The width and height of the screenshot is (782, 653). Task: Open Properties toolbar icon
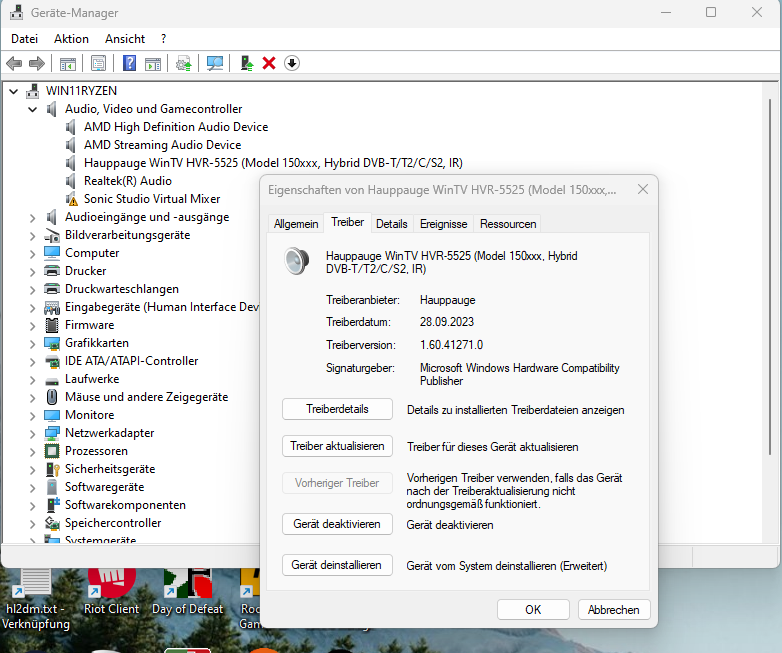tap(98, 63)
